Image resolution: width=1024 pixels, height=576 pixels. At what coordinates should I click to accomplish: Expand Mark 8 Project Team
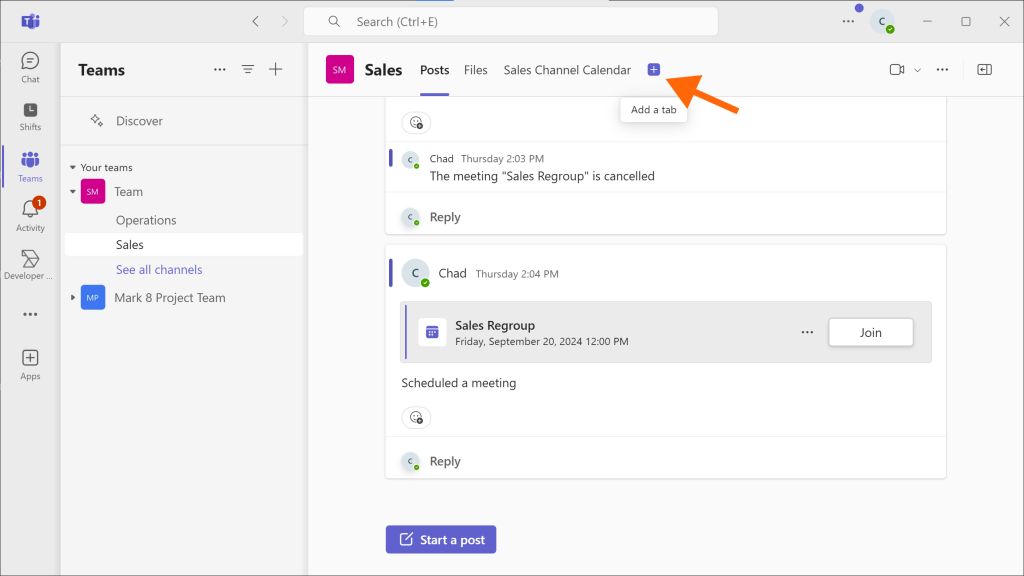pyautogui.click(x=72, y=297)
